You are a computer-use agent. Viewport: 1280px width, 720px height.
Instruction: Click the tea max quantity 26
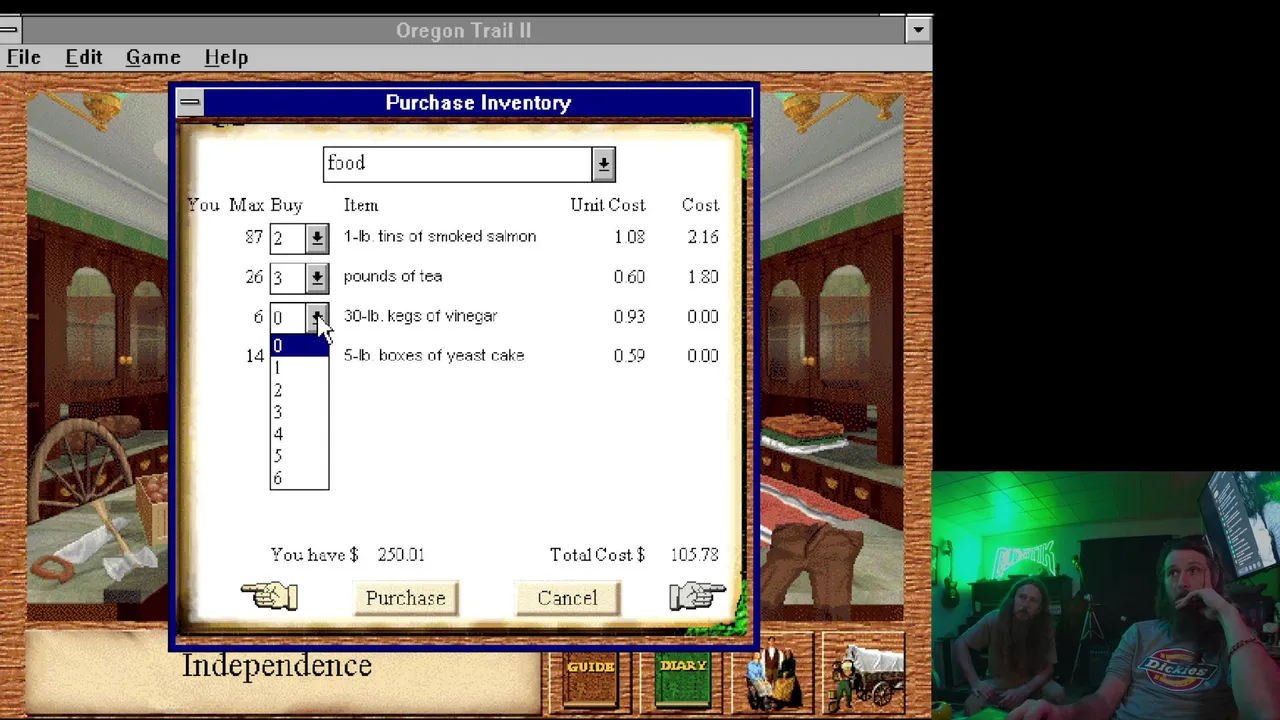pos(254,277)
